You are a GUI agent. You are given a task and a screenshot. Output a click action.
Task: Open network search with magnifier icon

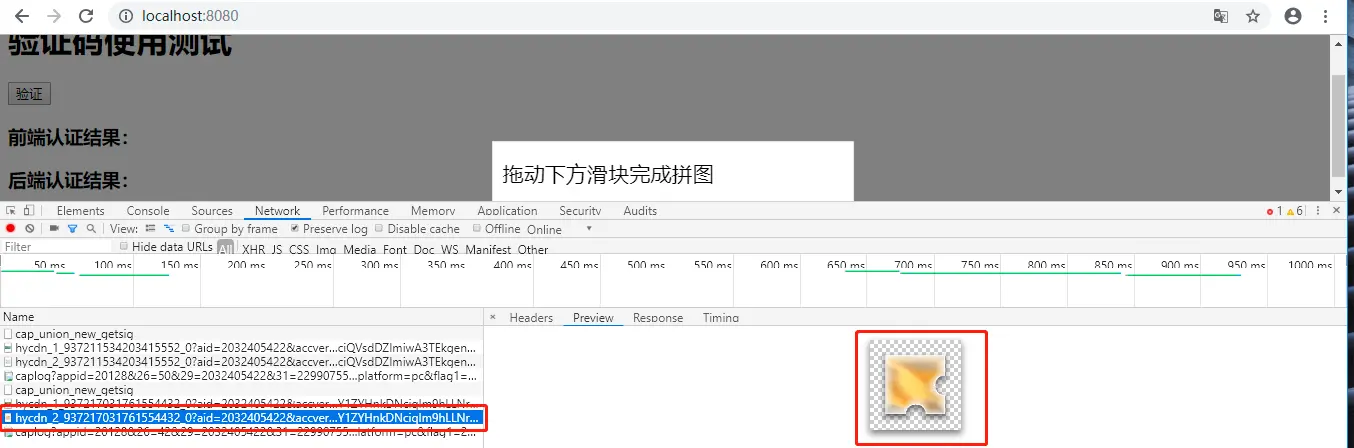[91, 229]
